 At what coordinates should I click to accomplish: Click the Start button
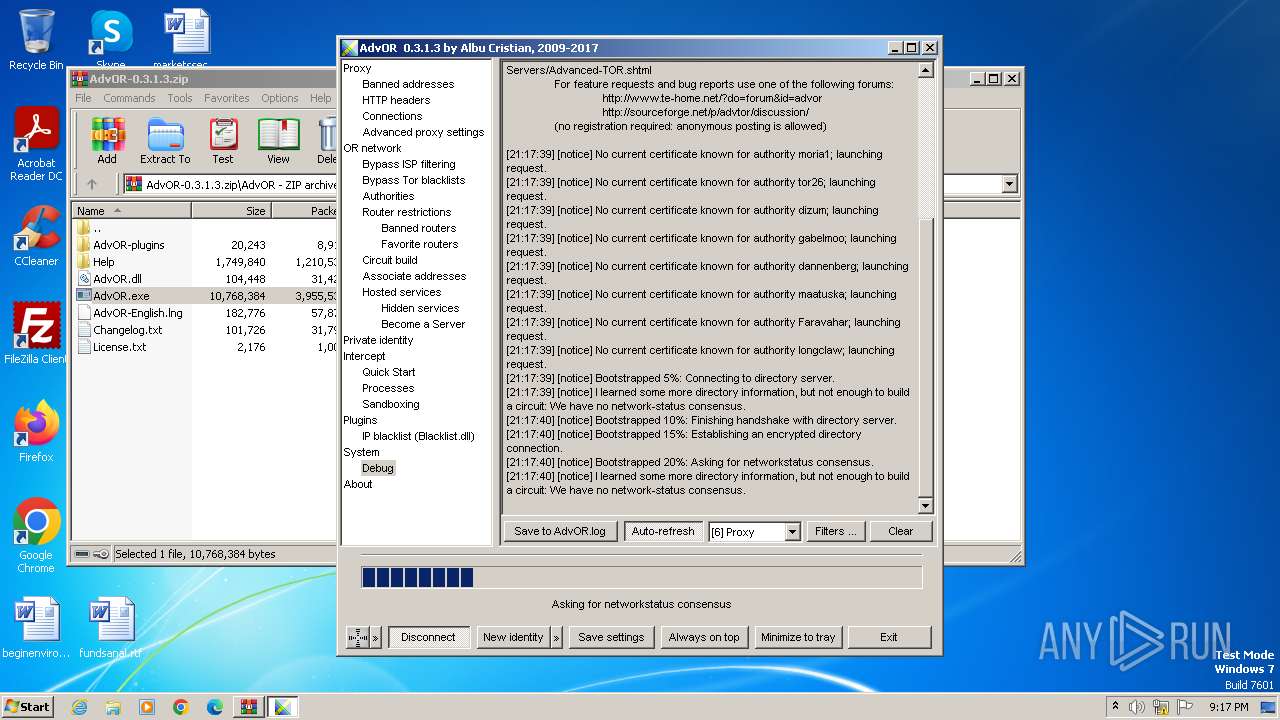[x=27, y=707]
